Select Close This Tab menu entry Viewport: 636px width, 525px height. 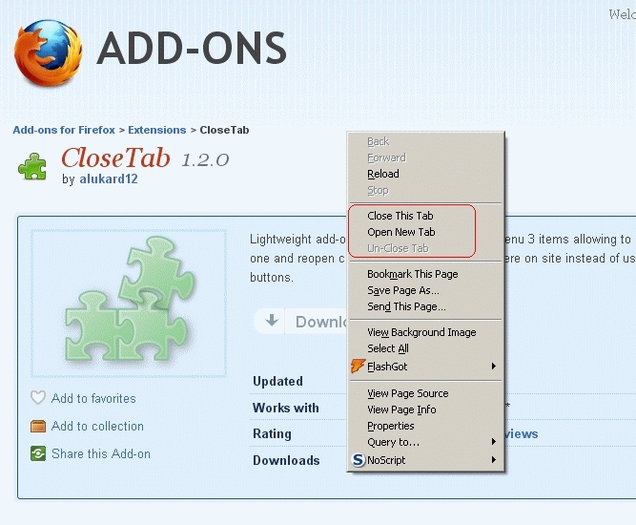click(x=425, y=216)
